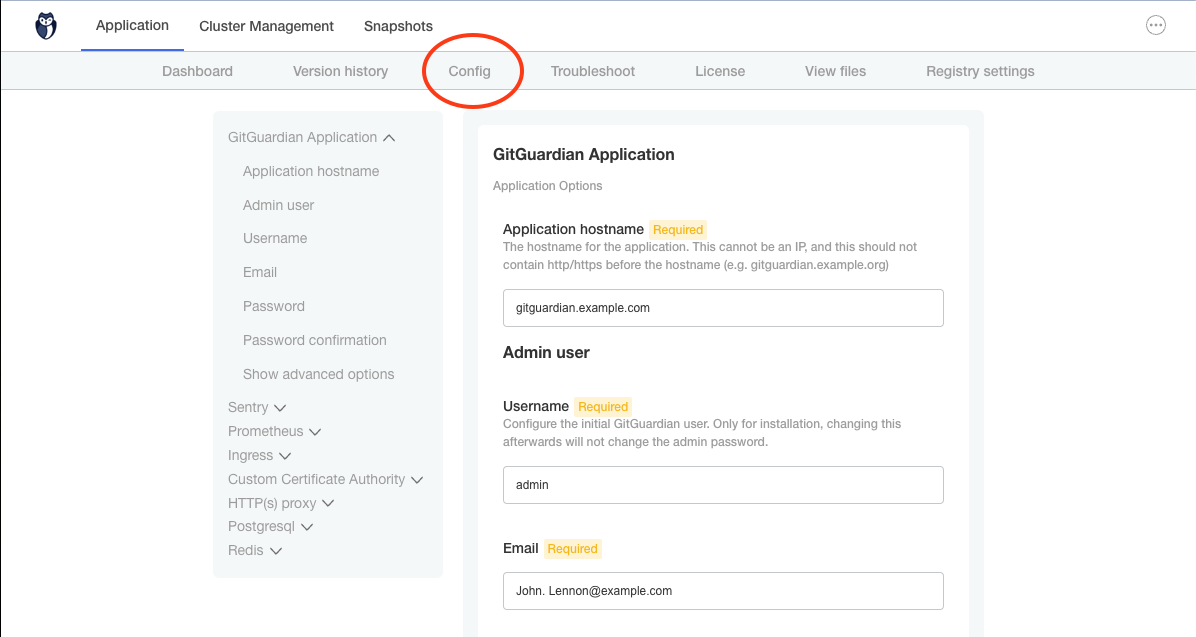Viewport: 1196px width, 637px height.
Task: Select the Config tab
Action: (x=469, y=71)
